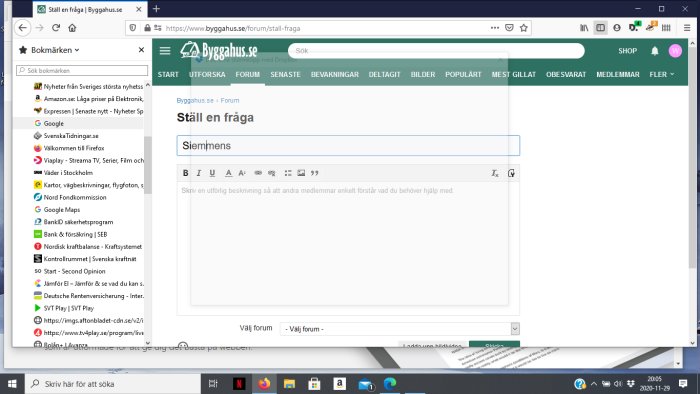The width and height of the screenshot is (700, 394).
Task: Insert an image in the post
Action: (x=301, y=173)
